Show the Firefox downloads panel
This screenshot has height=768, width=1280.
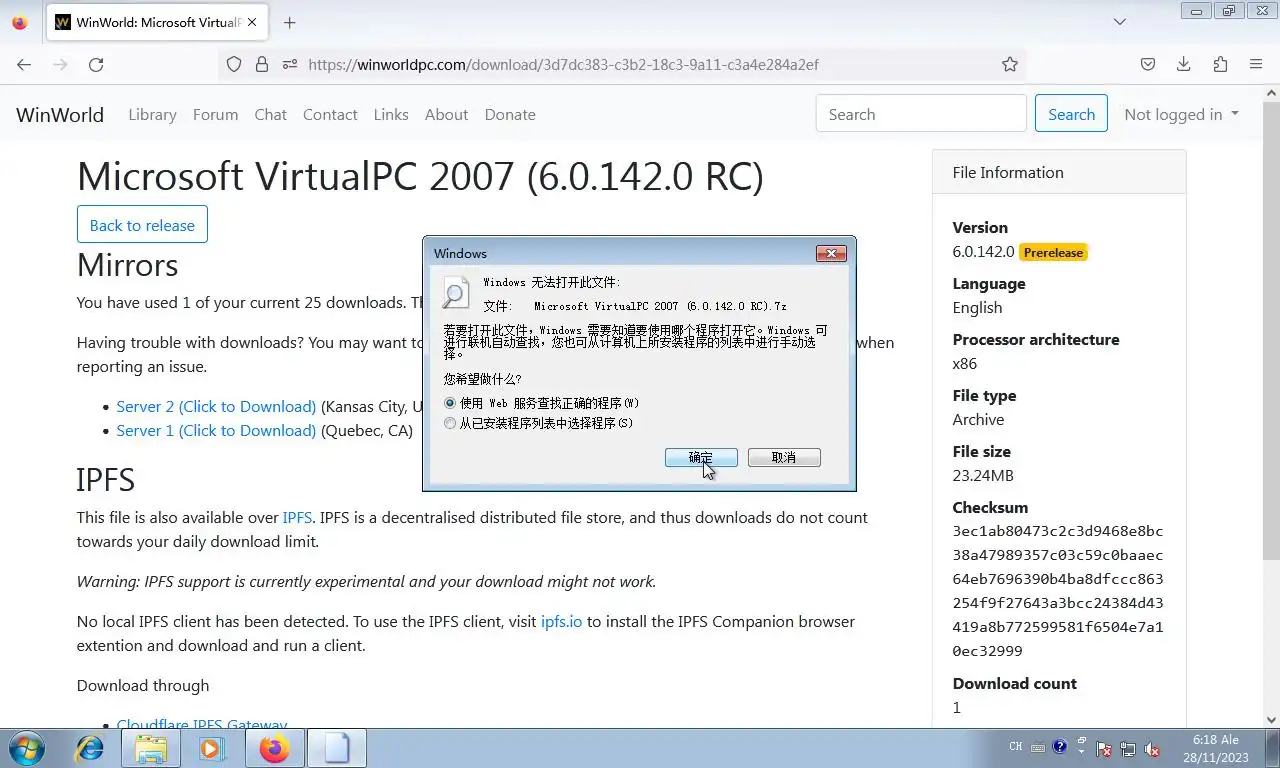1184,64
